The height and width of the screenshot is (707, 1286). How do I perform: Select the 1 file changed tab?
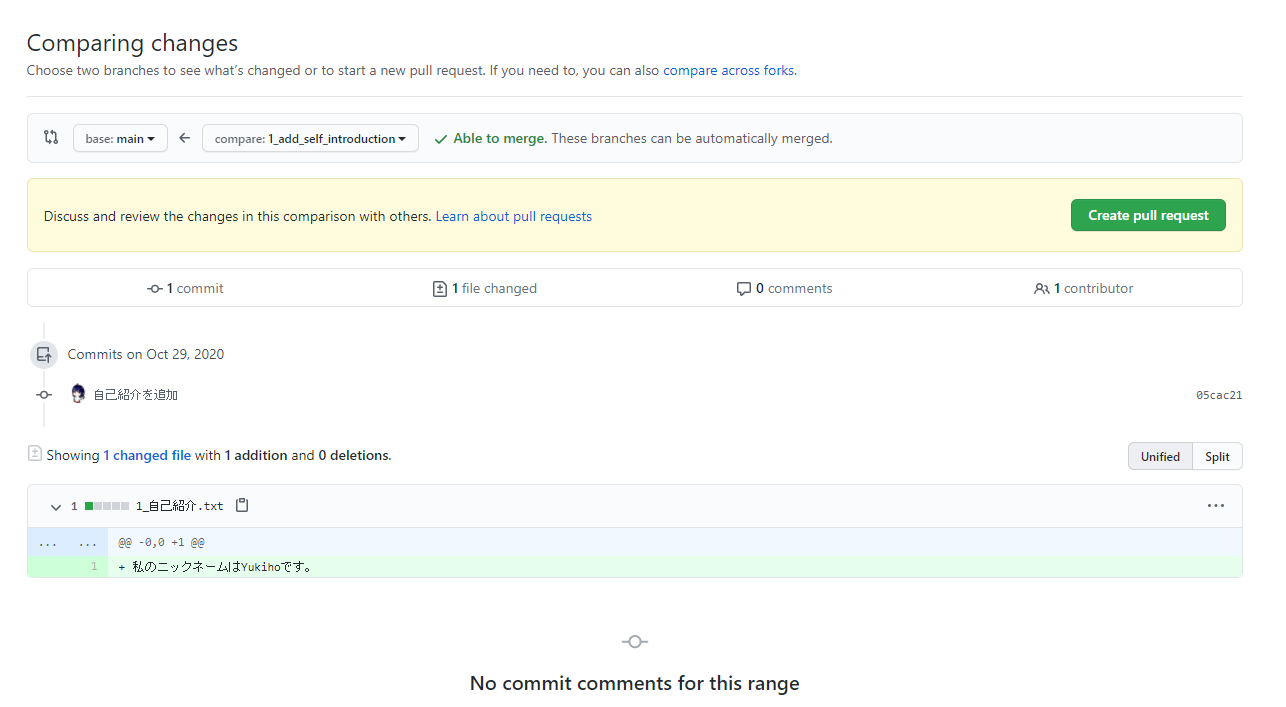pos(485,289)
